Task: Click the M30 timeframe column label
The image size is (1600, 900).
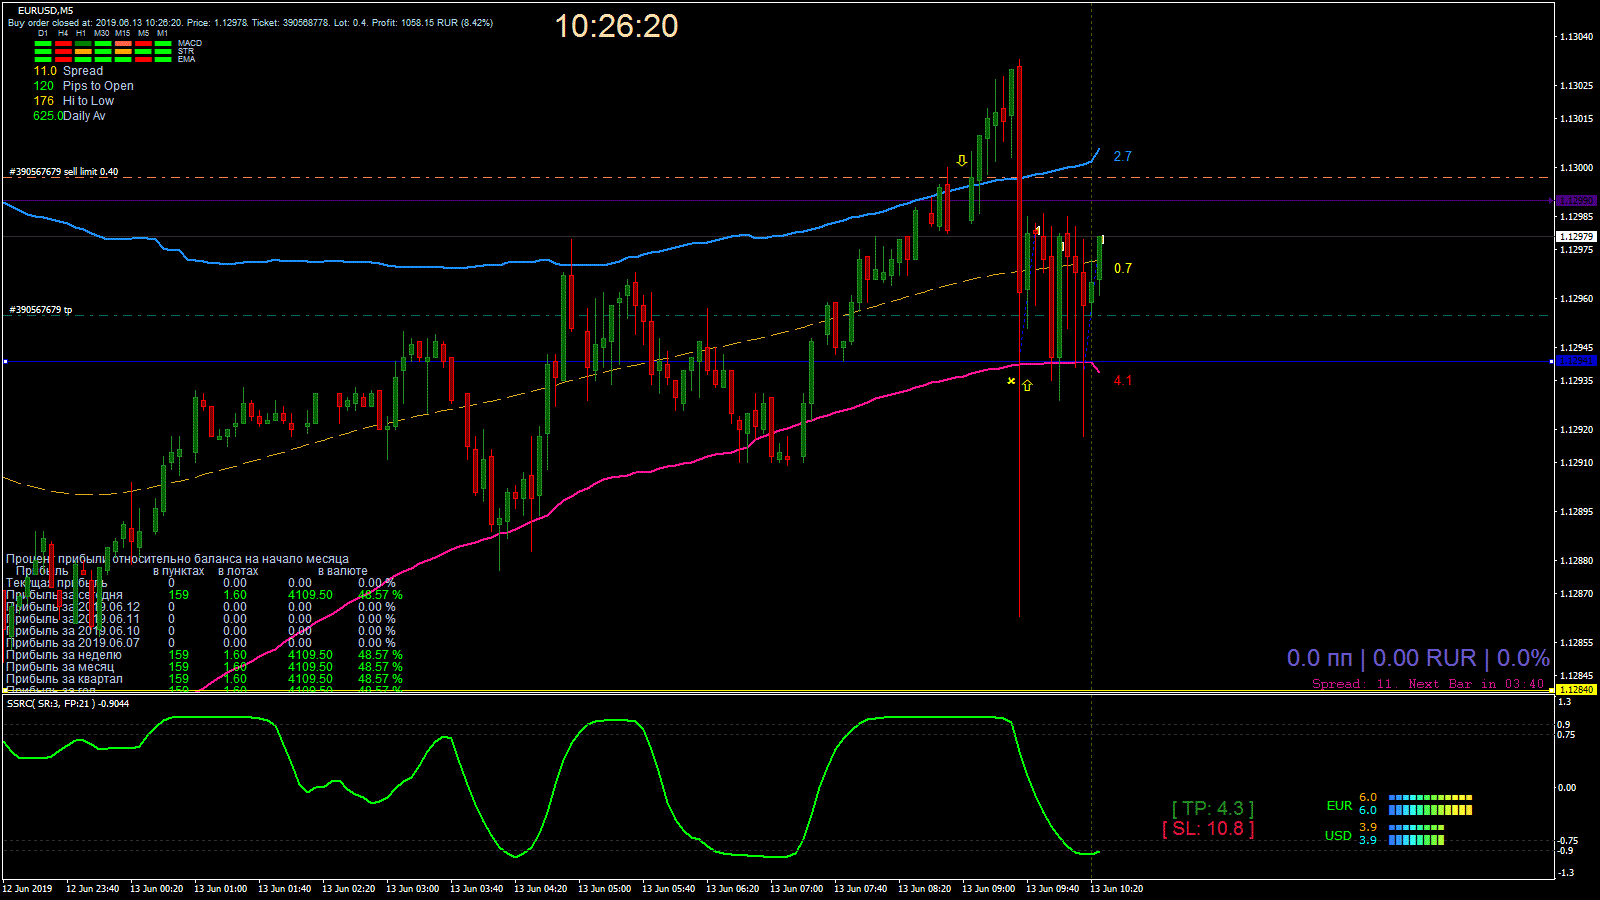Action: click(102, 33)
